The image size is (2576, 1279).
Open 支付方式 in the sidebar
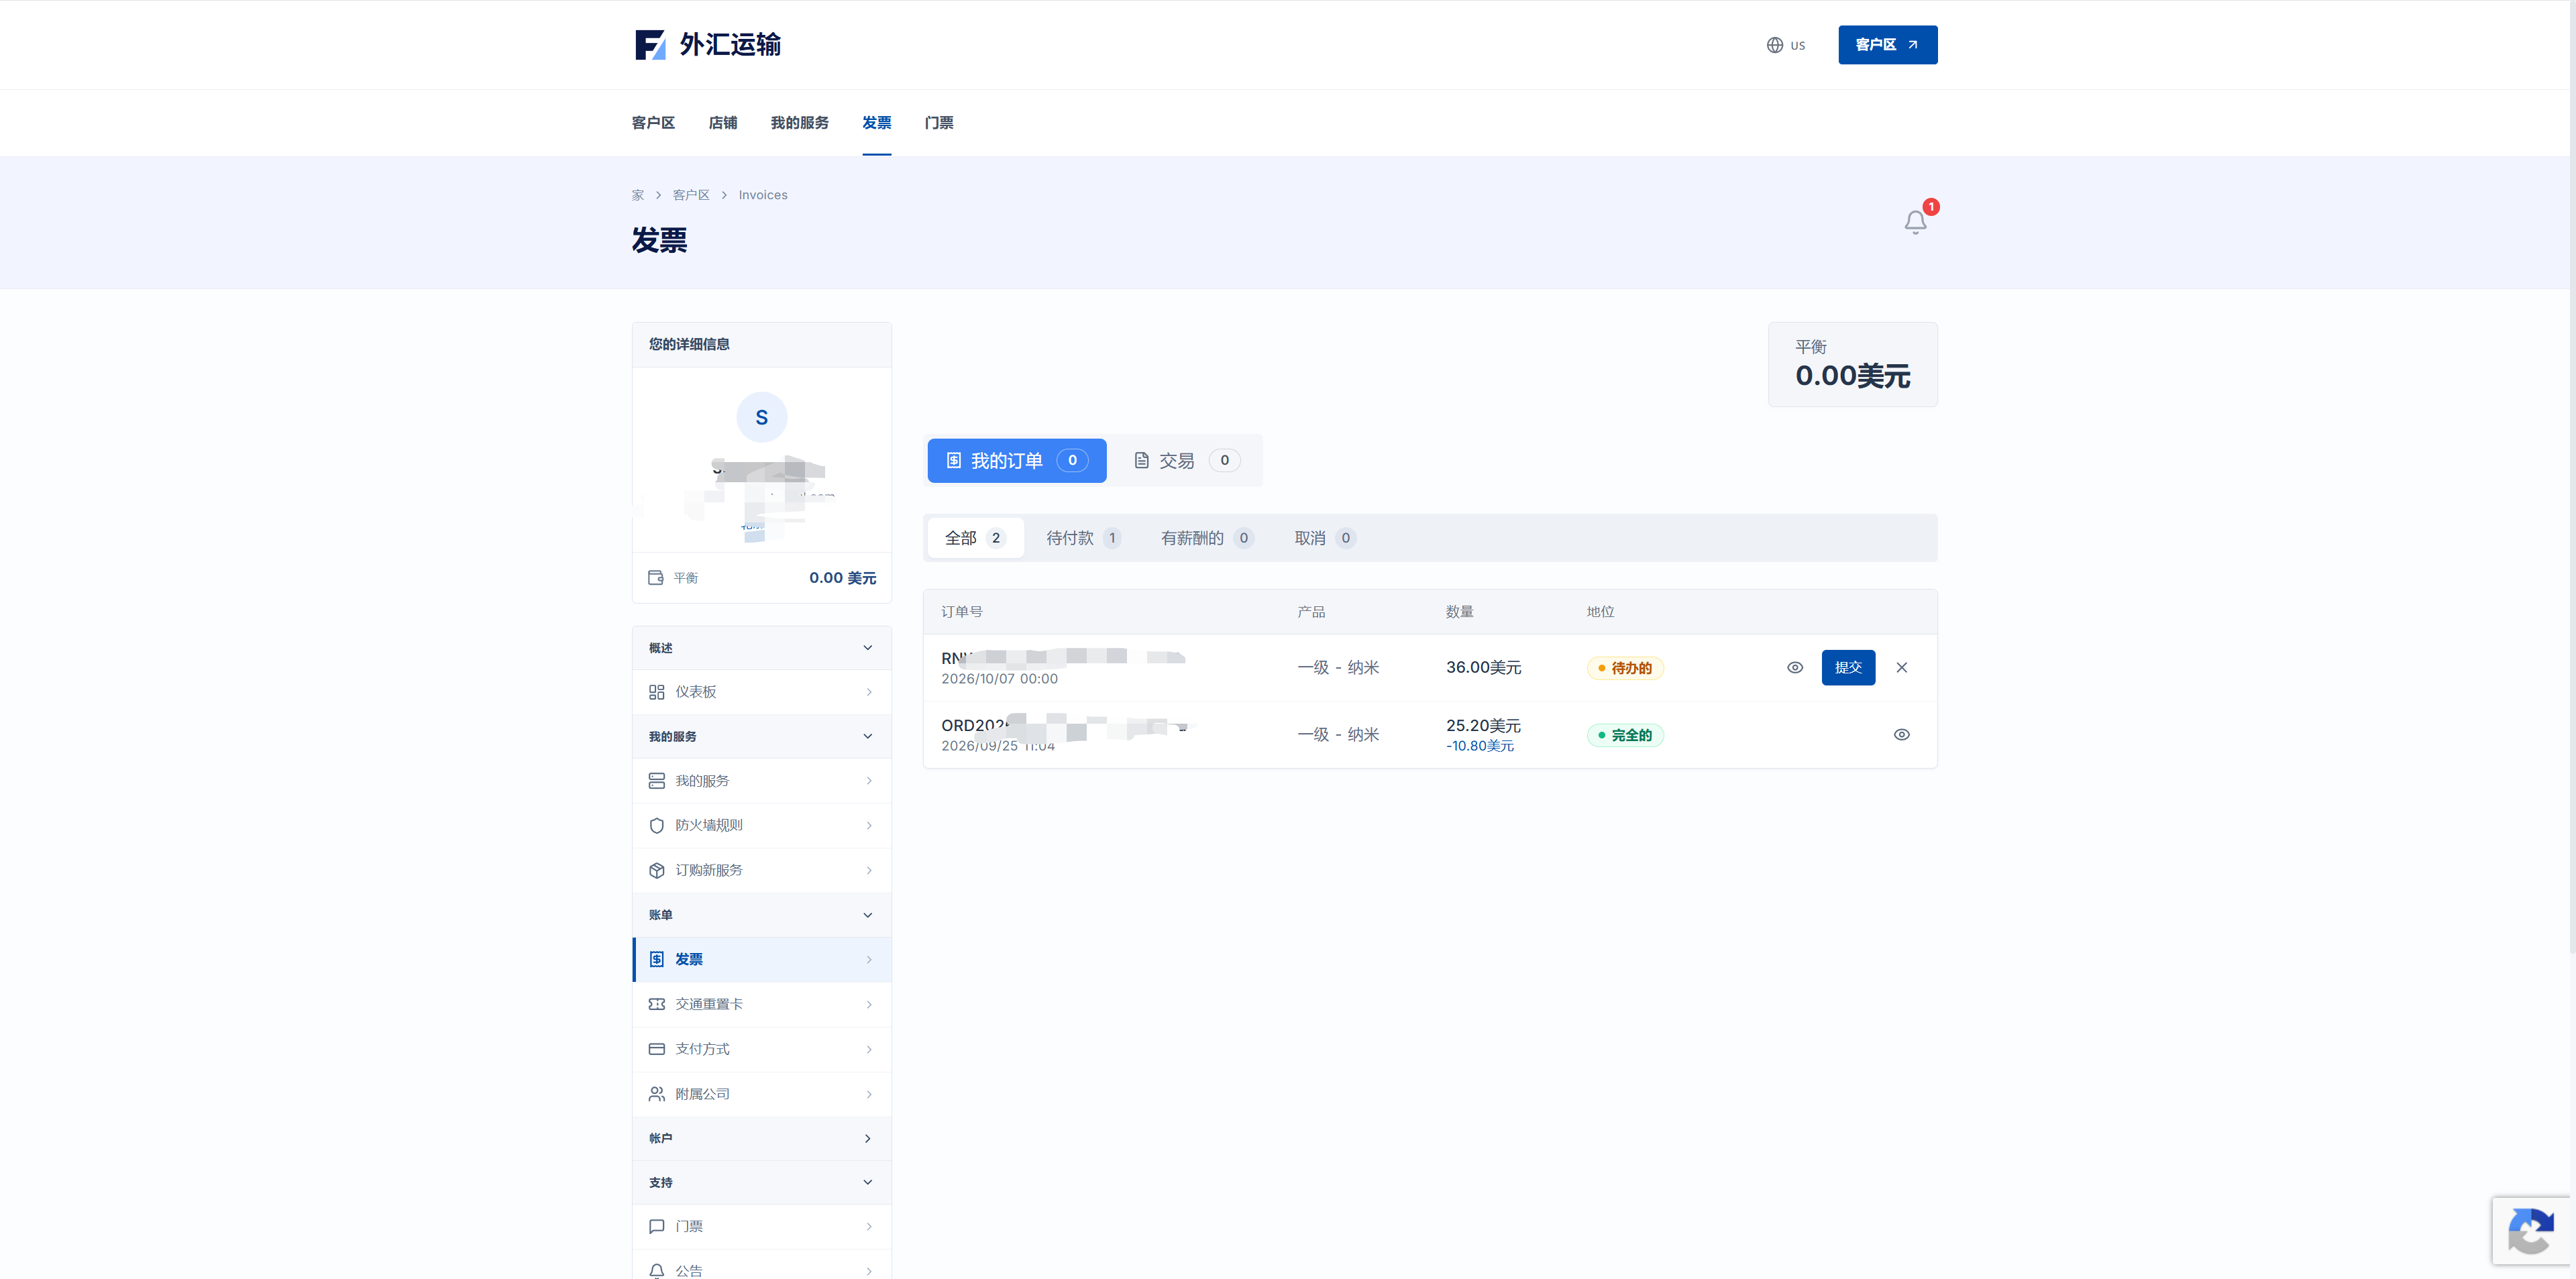(x=762, y=1049)
